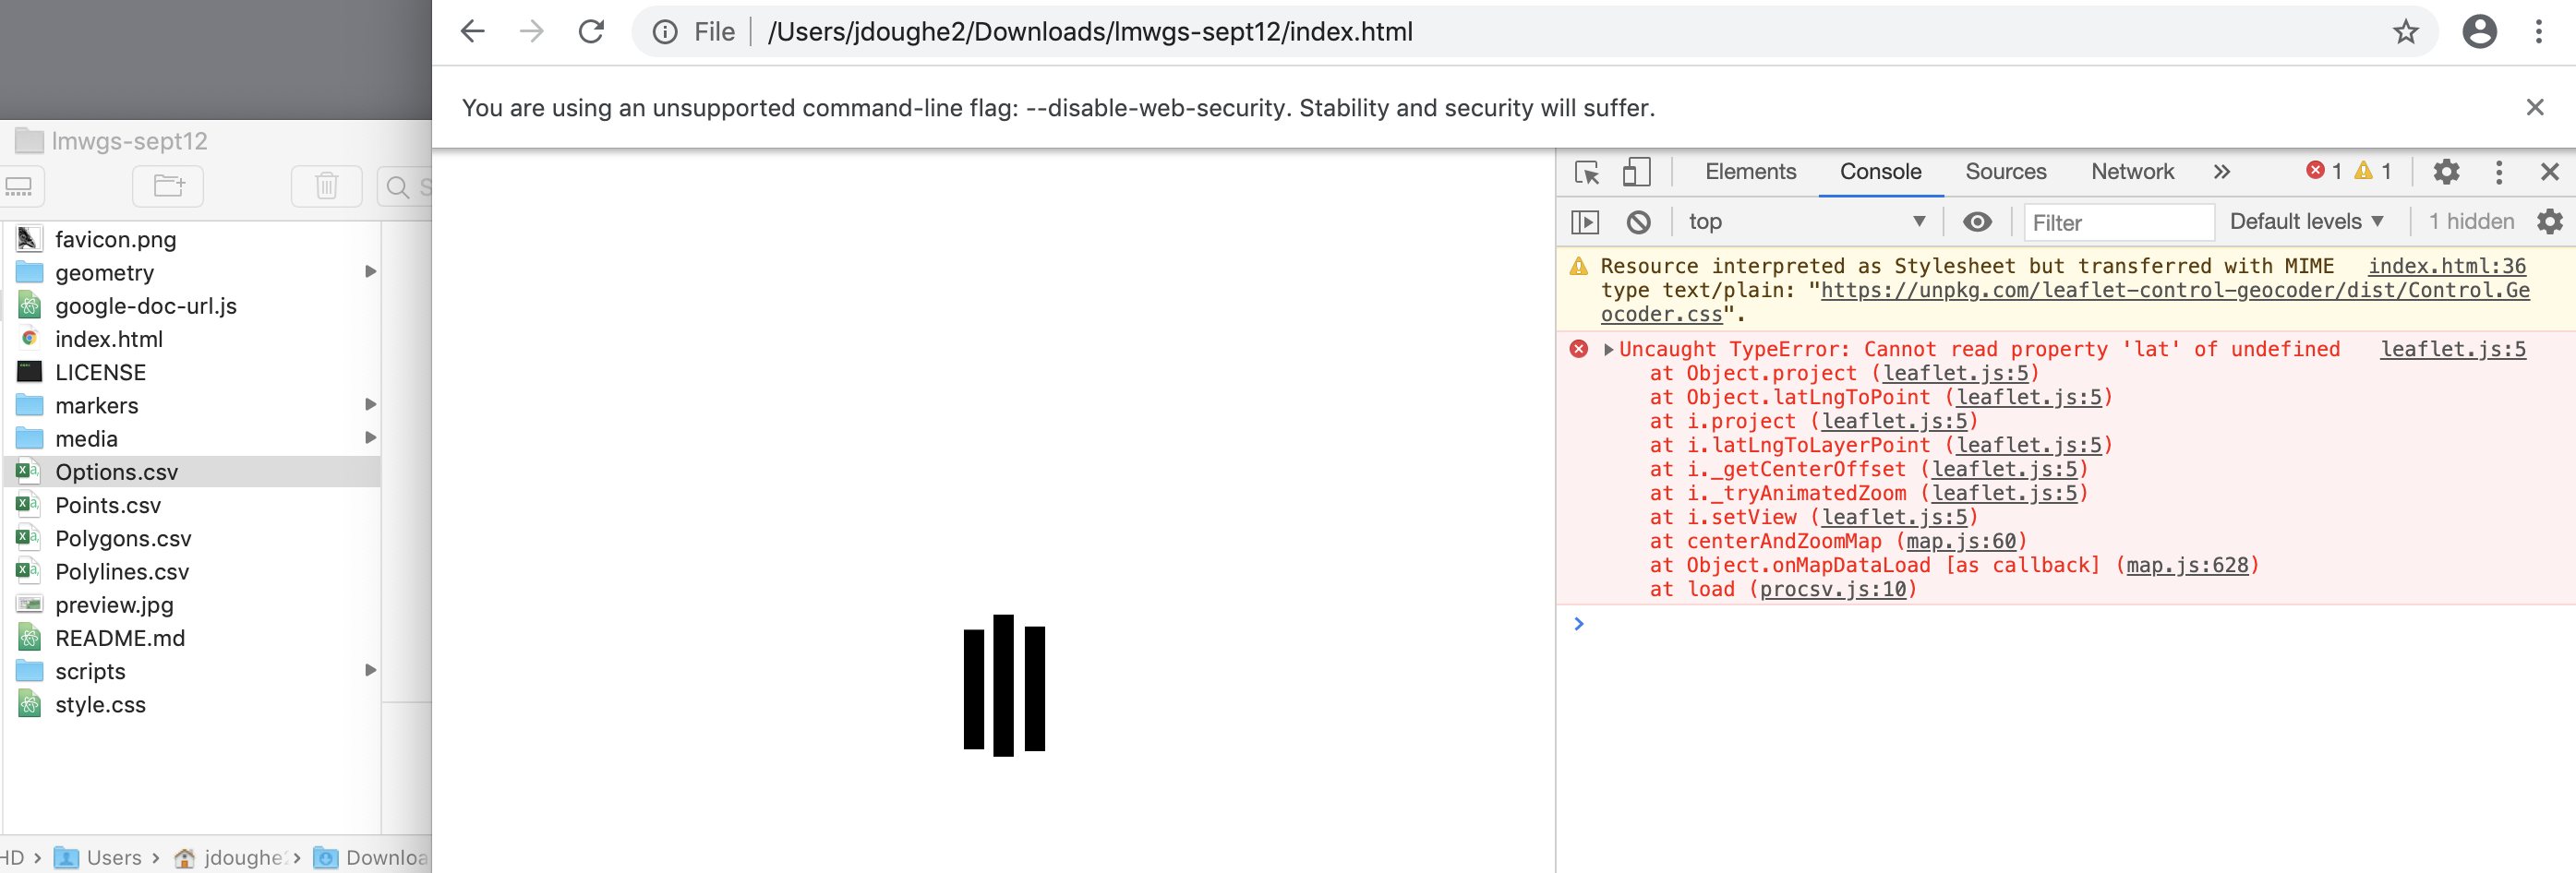Bookmark the page with the star icon
2576x873 pixels.
(x=2406, y=31)
